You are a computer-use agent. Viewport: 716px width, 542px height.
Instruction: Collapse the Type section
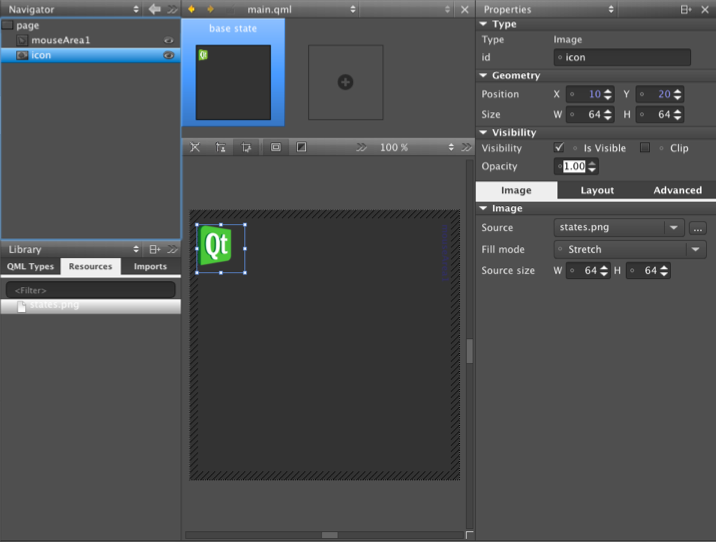(x=483, y=24)
